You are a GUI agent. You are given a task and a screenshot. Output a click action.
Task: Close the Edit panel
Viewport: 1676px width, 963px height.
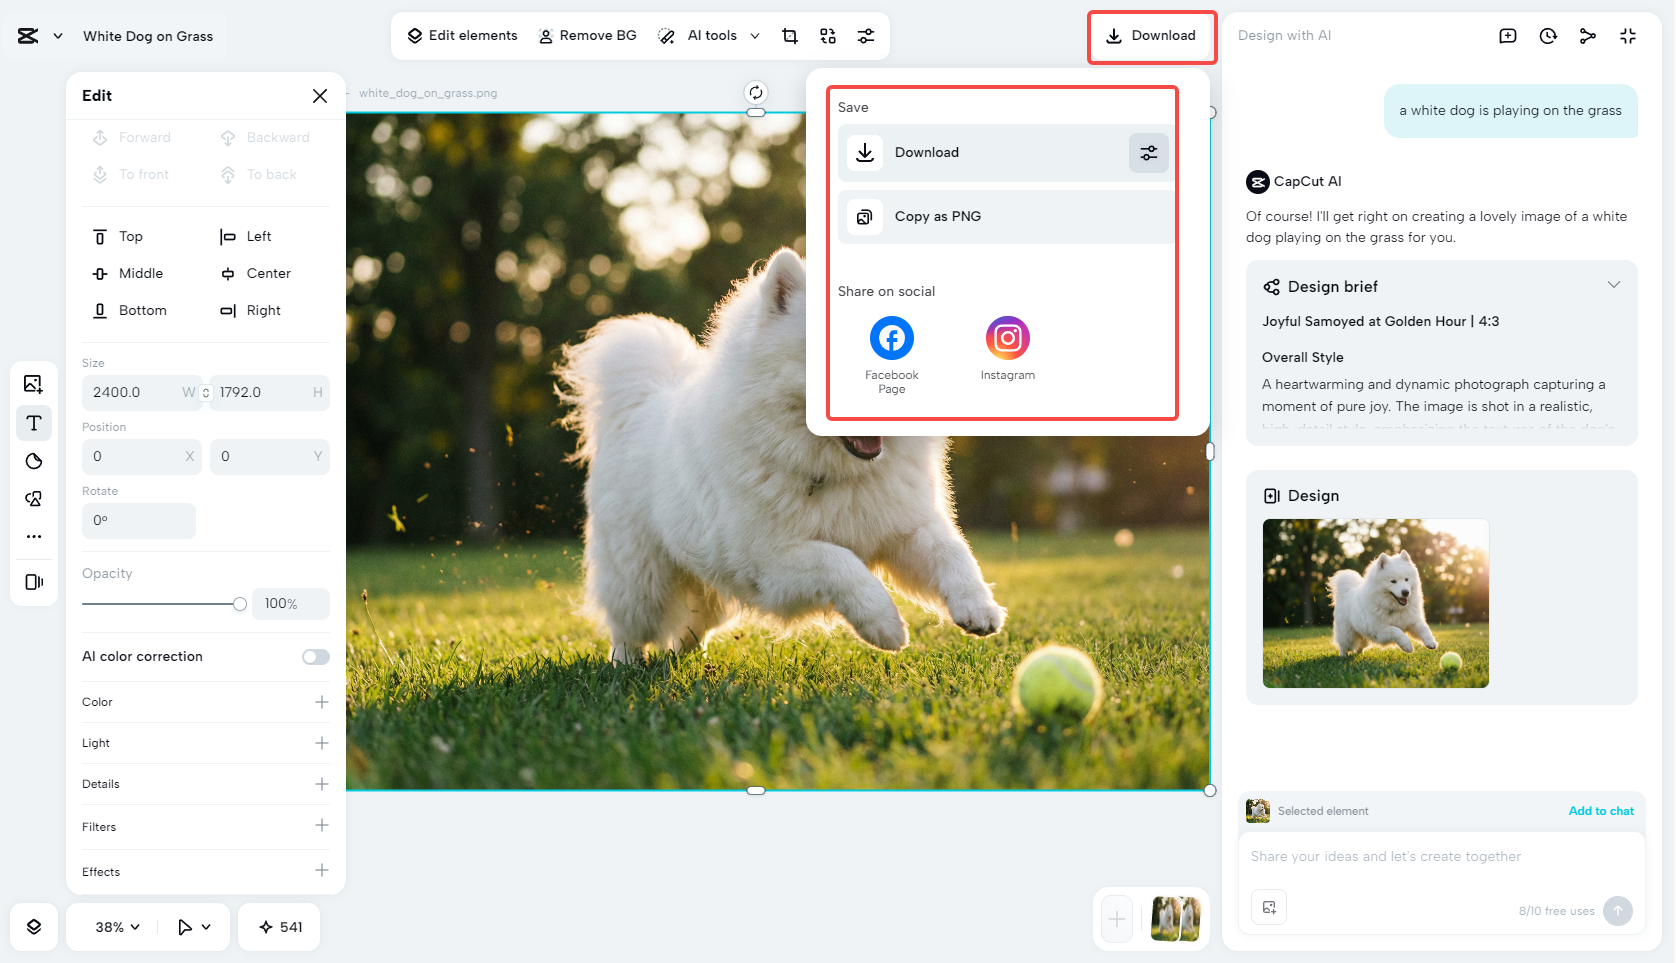pyautogui.click(x=320, y=96)
